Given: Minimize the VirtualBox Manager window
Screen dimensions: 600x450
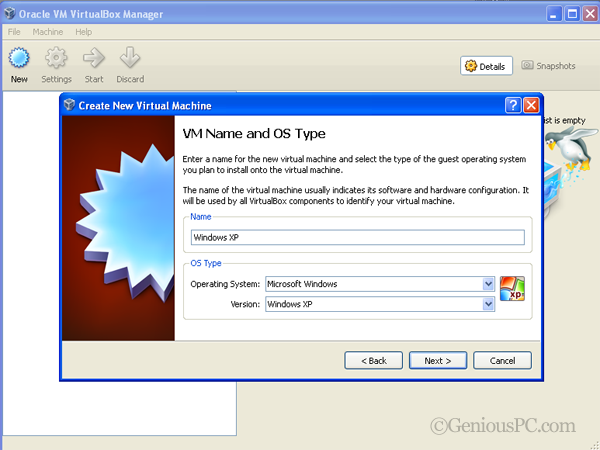Looking at the screenshot, I should click(554, 14).
